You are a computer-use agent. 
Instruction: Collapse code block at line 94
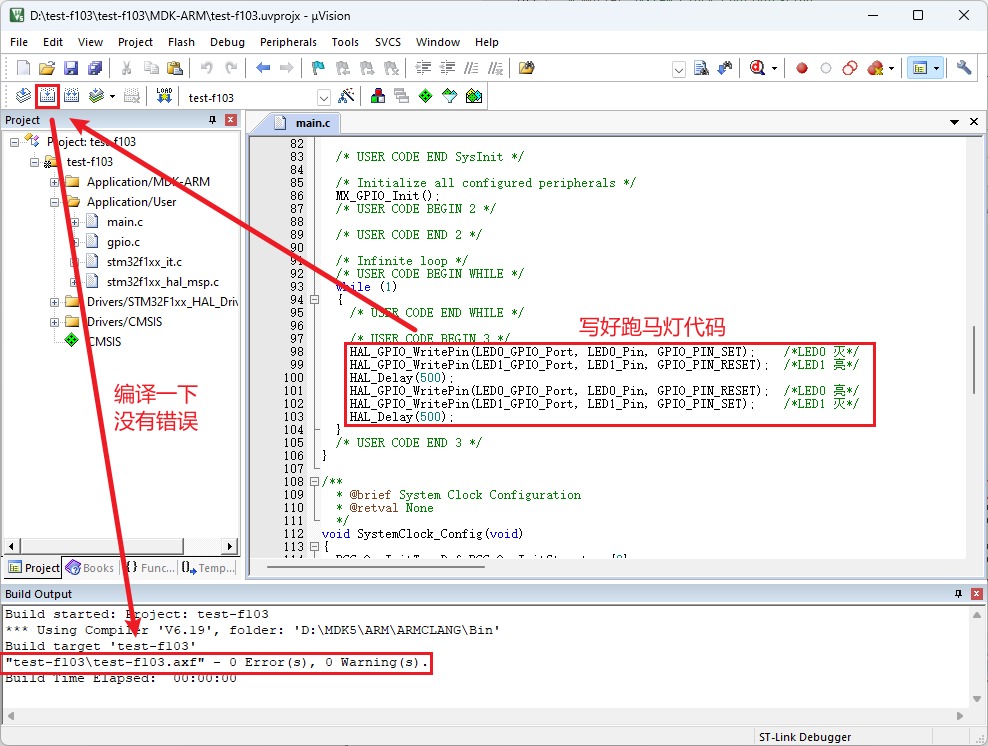(x=314, y=300)
